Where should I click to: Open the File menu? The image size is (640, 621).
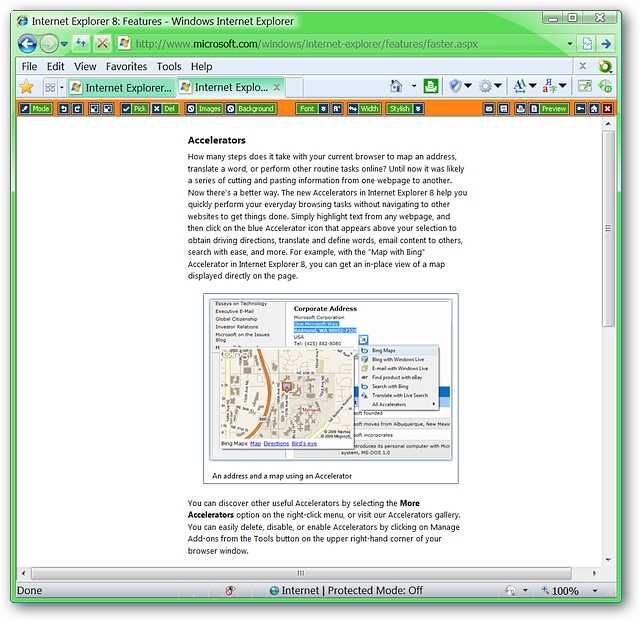point(29,66)
